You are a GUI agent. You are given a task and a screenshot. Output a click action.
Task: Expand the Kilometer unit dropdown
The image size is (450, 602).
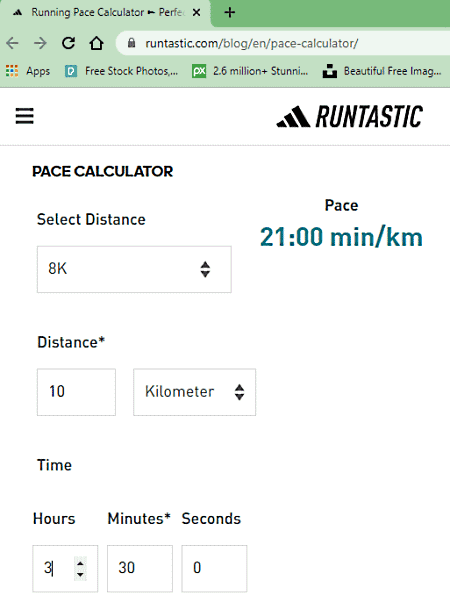coord(195,392)
